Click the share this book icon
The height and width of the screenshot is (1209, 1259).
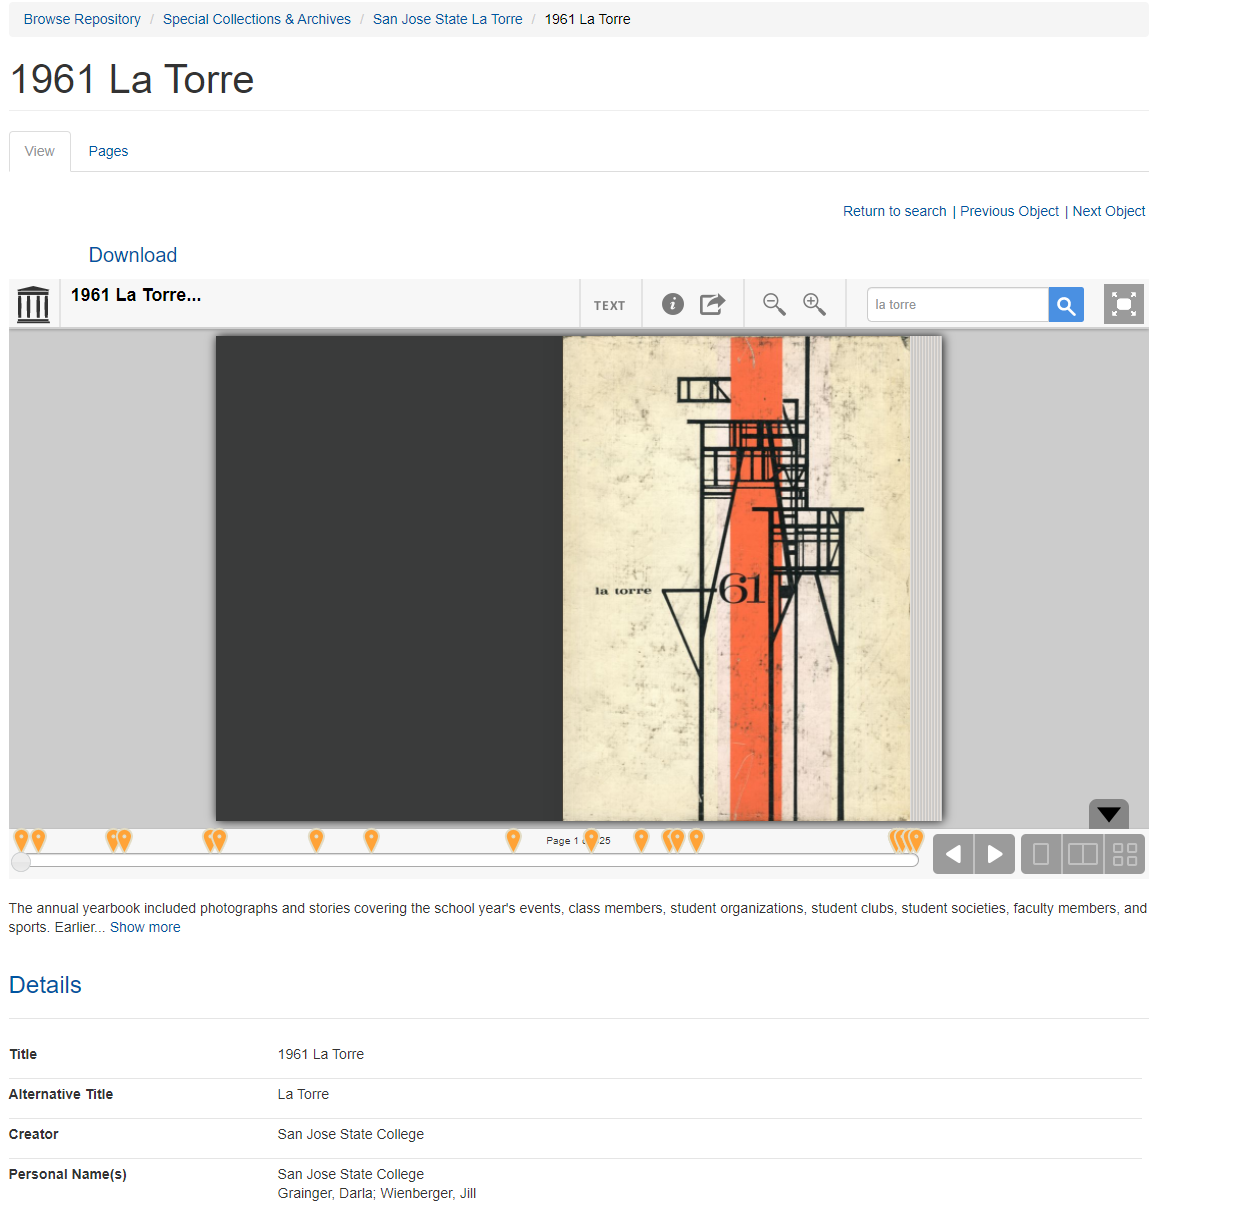click(x=712, y=304)
